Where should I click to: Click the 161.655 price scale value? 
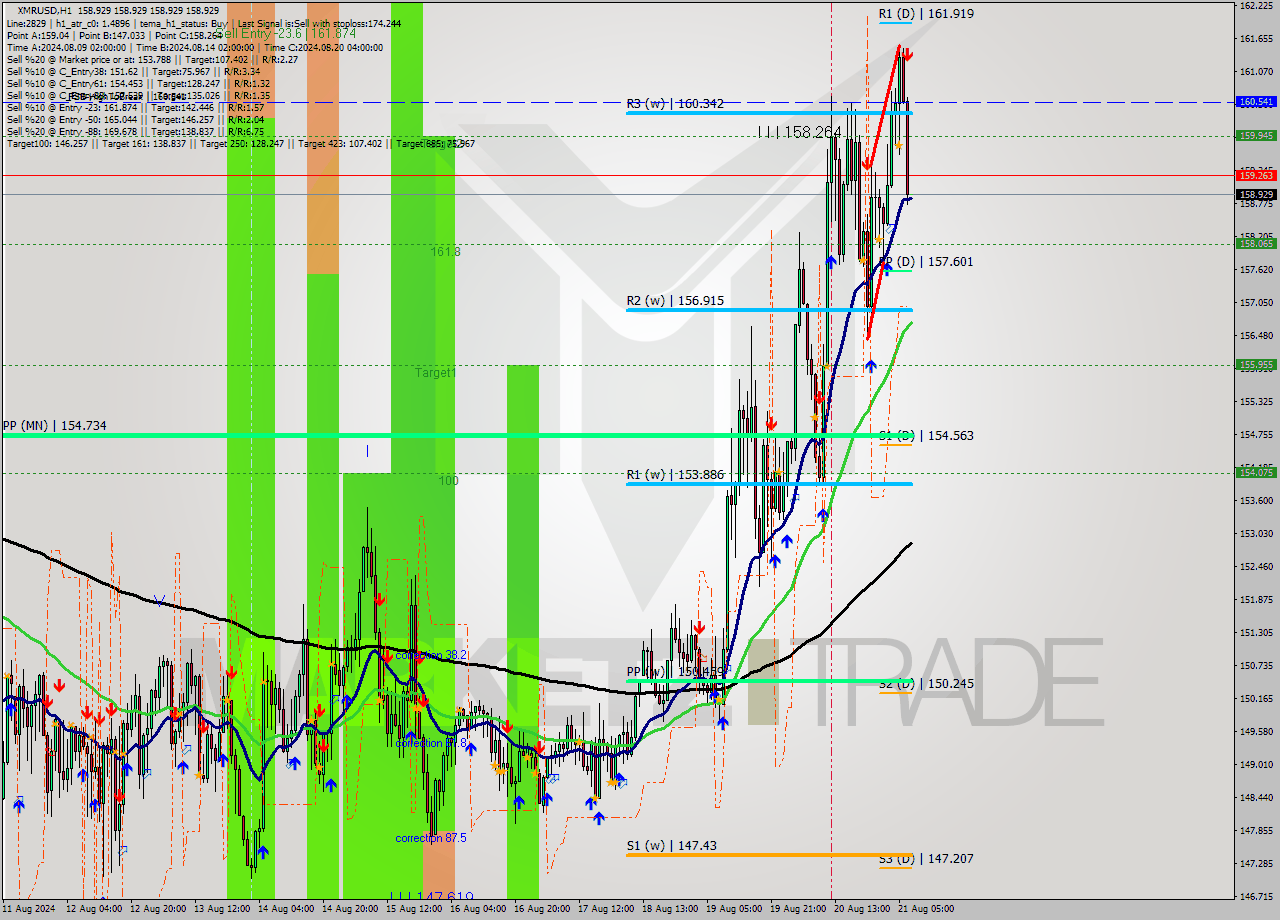(1256, 39)
